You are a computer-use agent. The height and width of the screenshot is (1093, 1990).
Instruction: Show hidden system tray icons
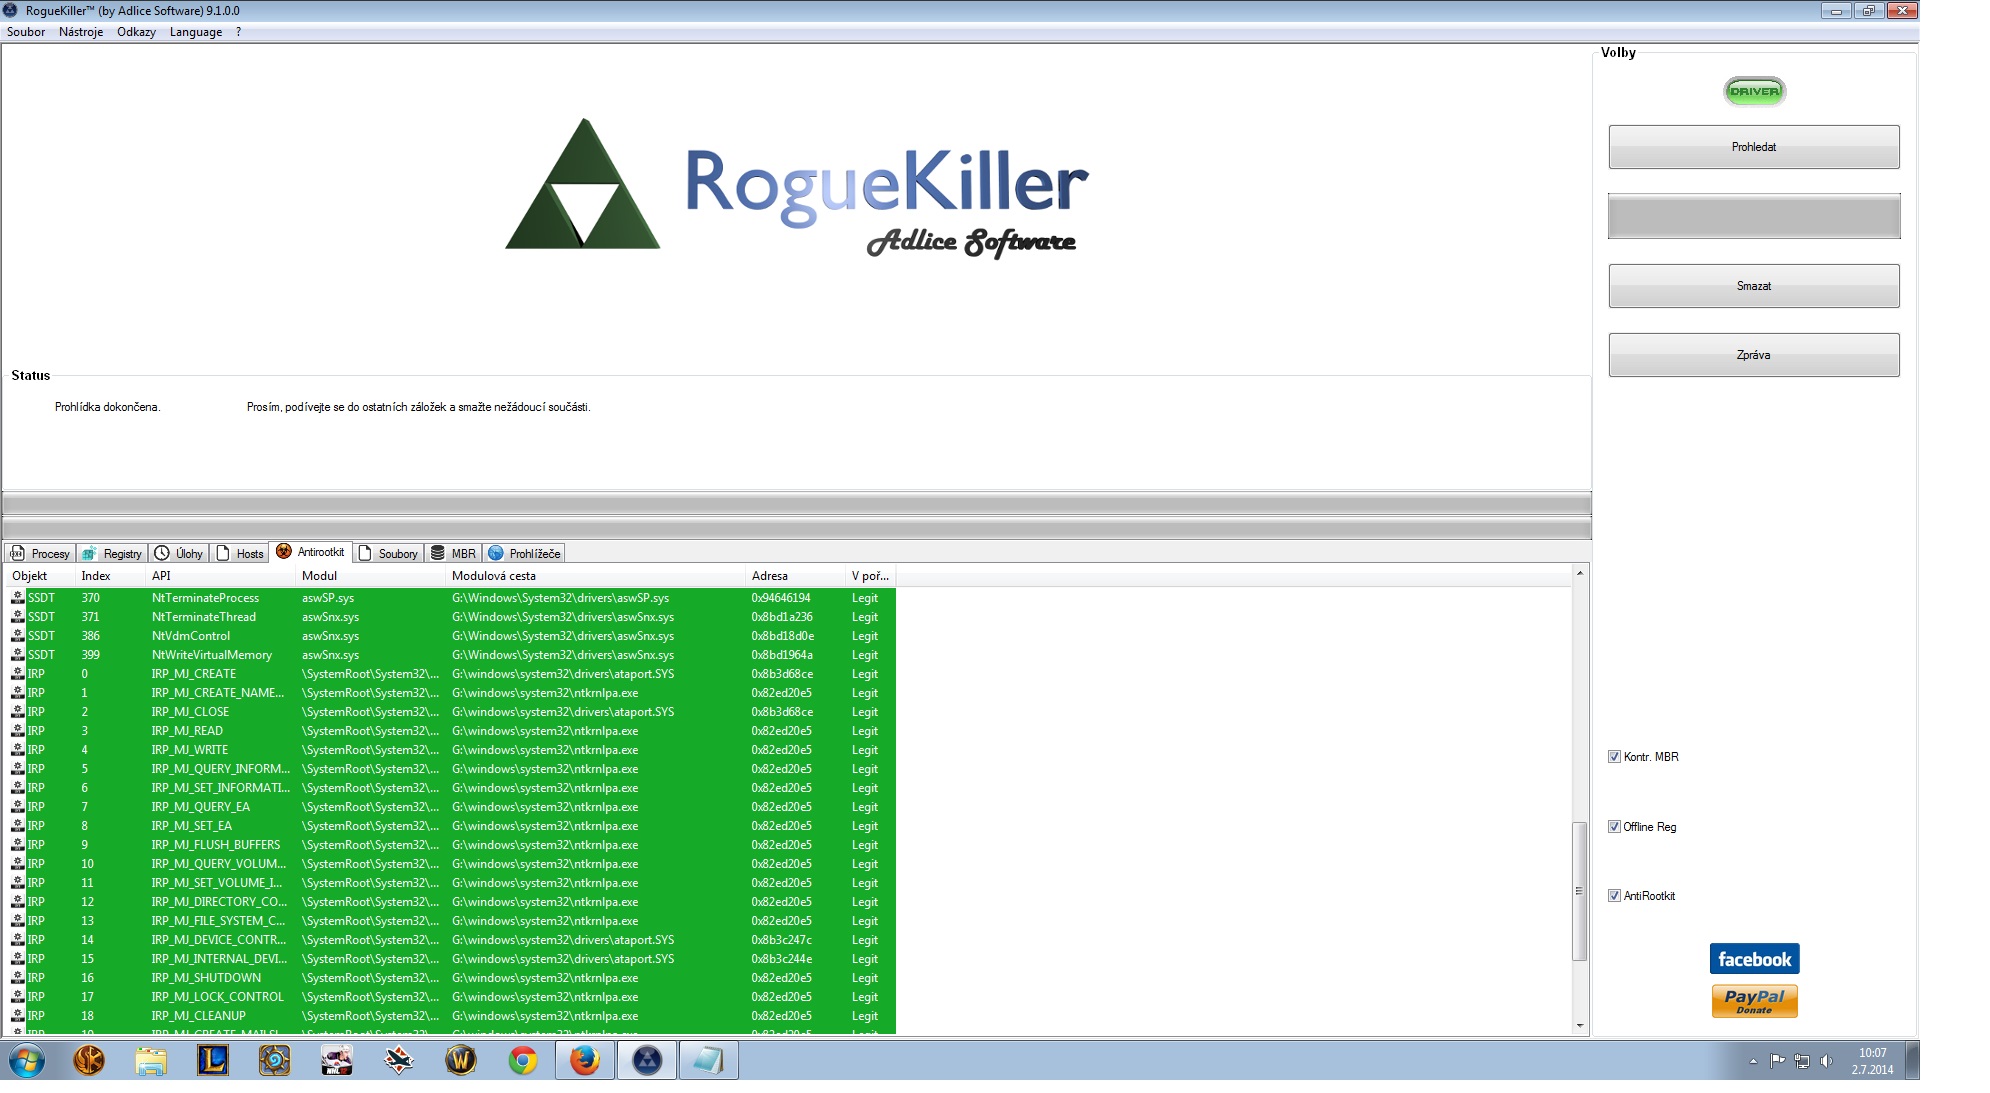click(1753, 1061)
